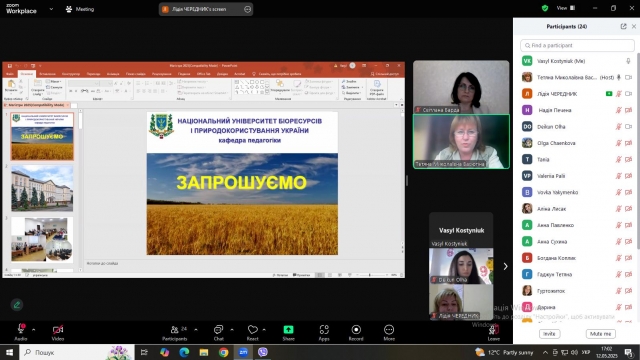Screen dimensions: 640x360
Task: Select slide 1 thumbnail in shared PowerPoint
Action: [x=42, y=136]
